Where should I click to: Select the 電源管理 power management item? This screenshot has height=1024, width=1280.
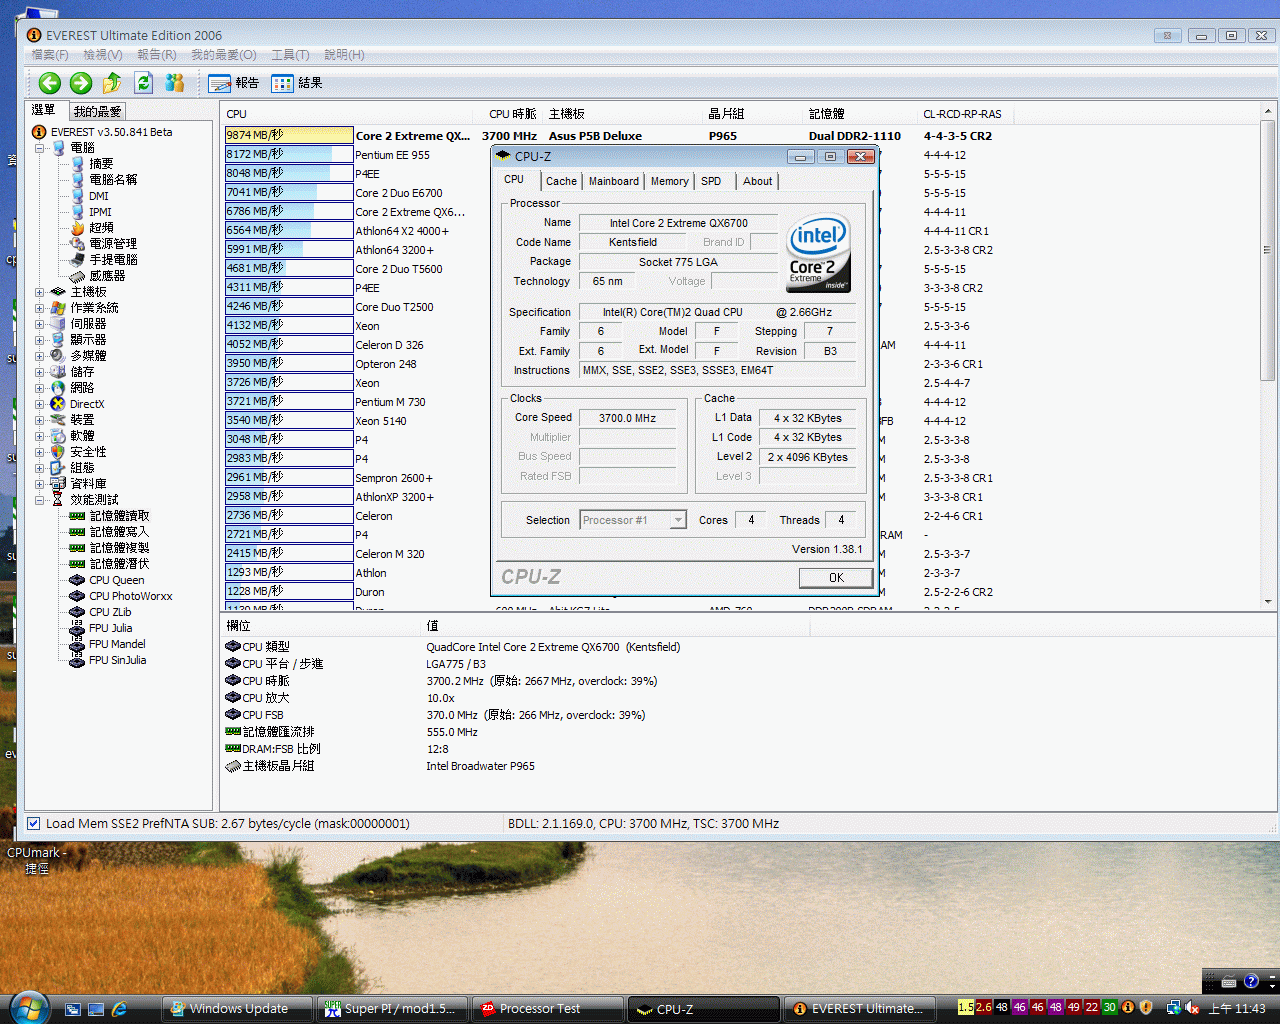[x=104, y=244]
